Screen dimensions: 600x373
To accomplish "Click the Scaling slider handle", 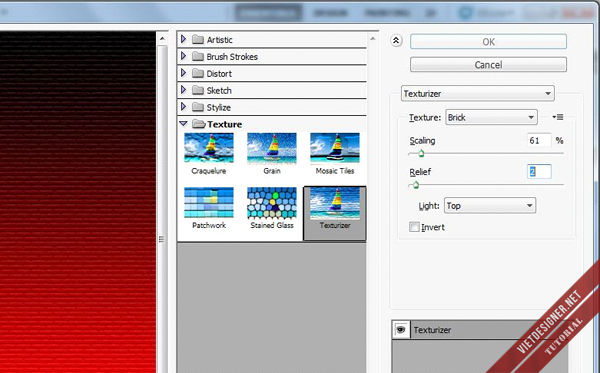I will click(421, 154).
